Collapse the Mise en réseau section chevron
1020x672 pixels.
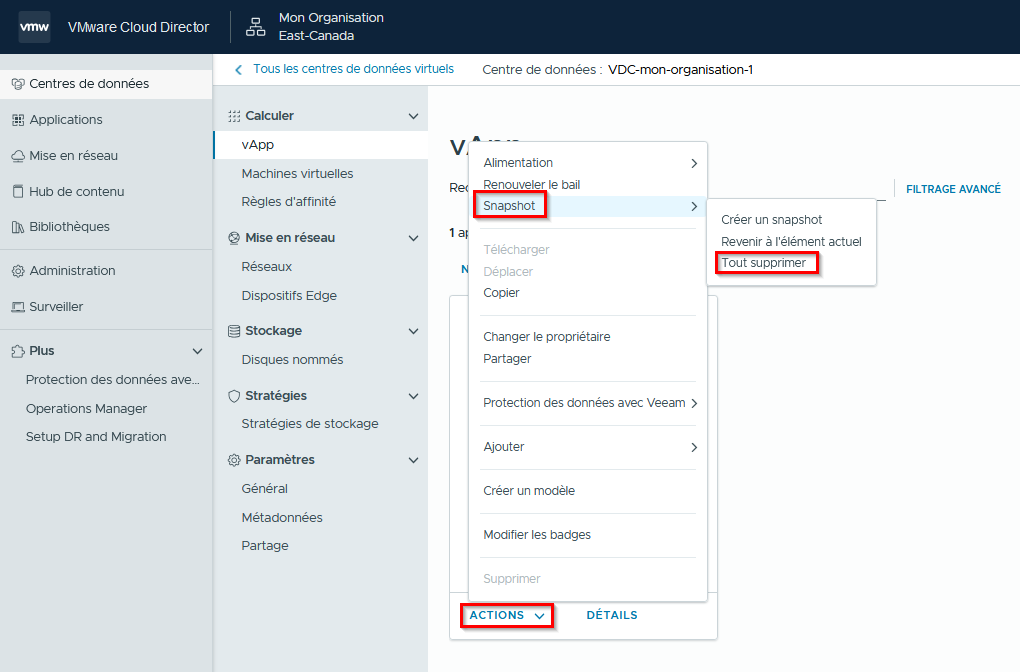point(413,238)
